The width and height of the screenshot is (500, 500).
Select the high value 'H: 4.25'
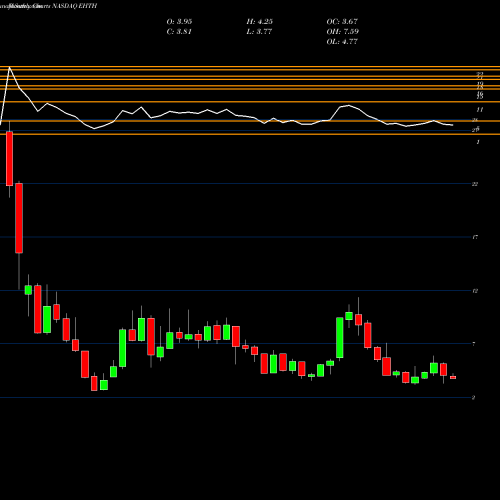(260, 22)
